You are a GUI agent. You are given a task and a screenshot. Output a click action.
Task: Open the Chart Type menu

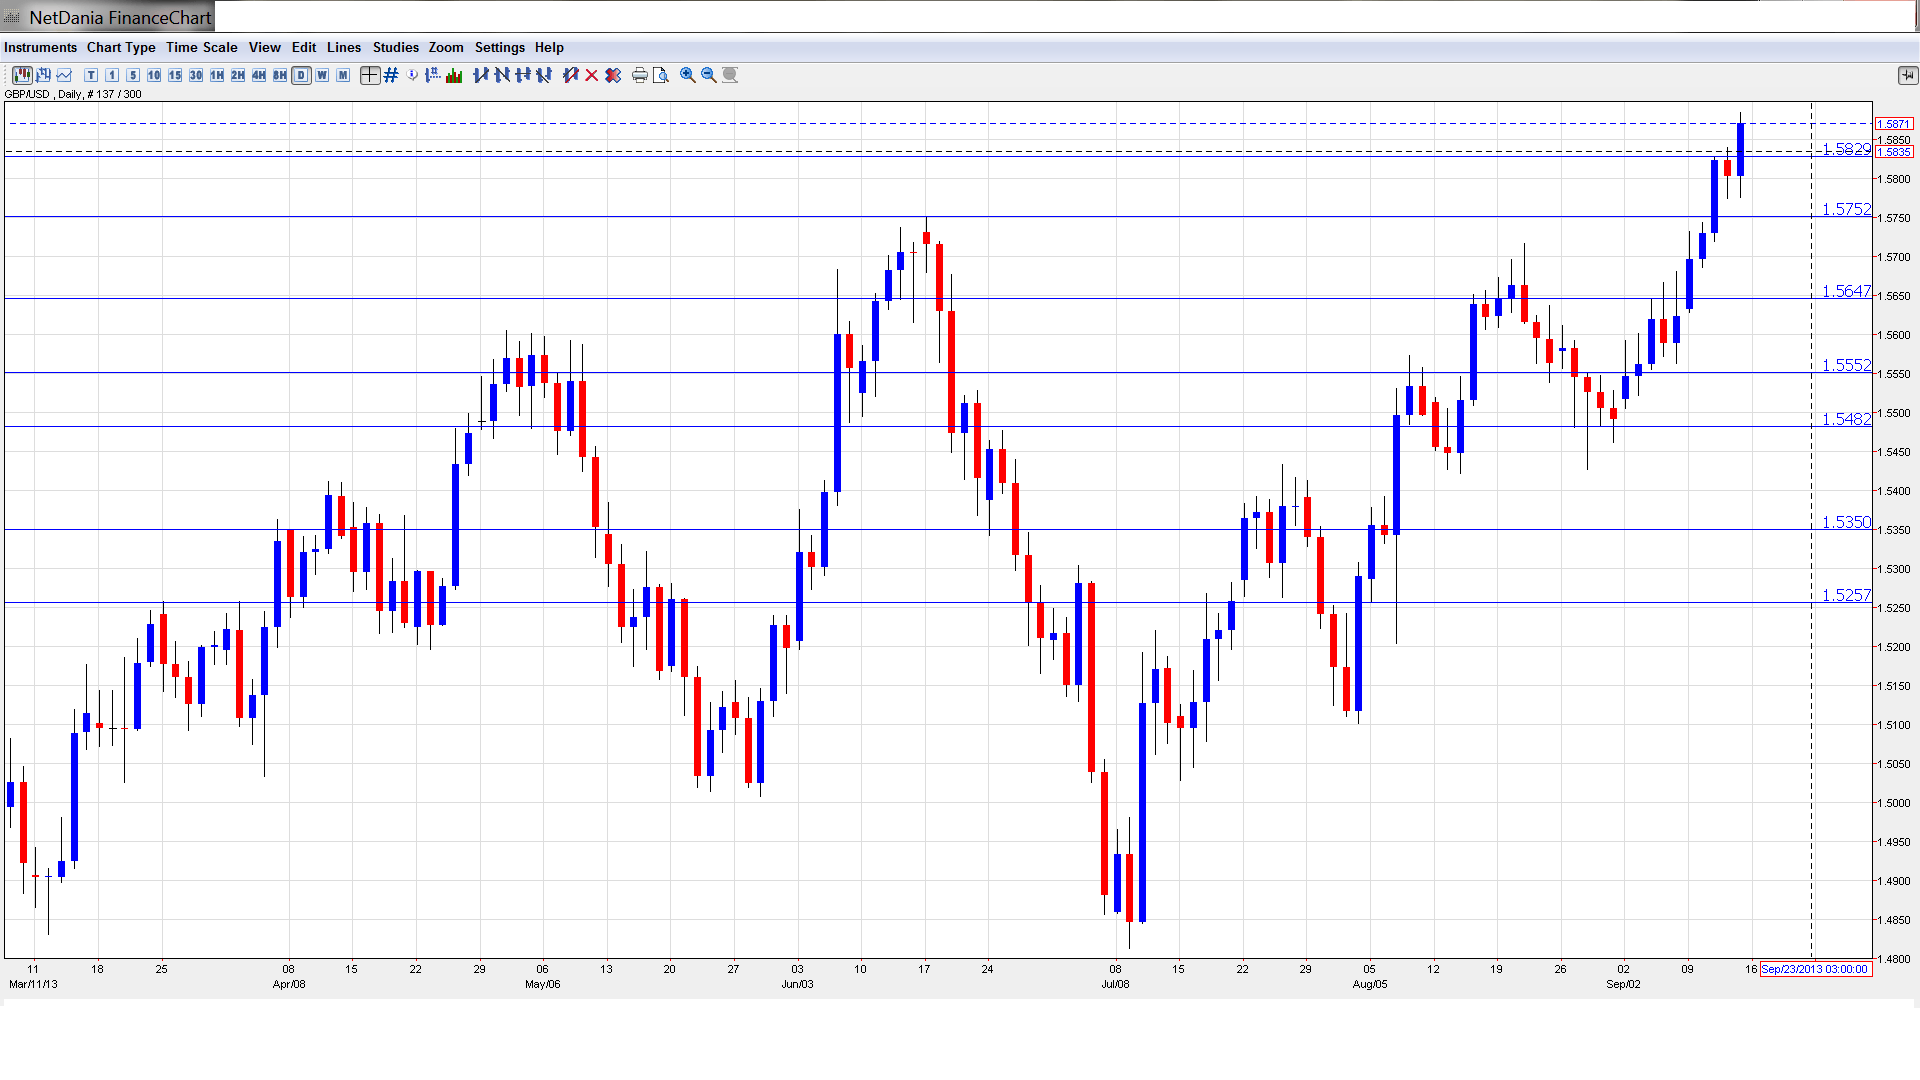pyautogui.click(x=121, y=47)
